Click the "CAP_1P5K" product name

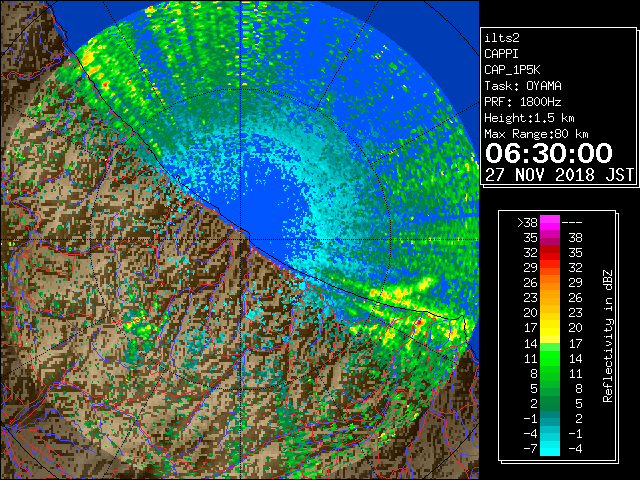point(512,70)
